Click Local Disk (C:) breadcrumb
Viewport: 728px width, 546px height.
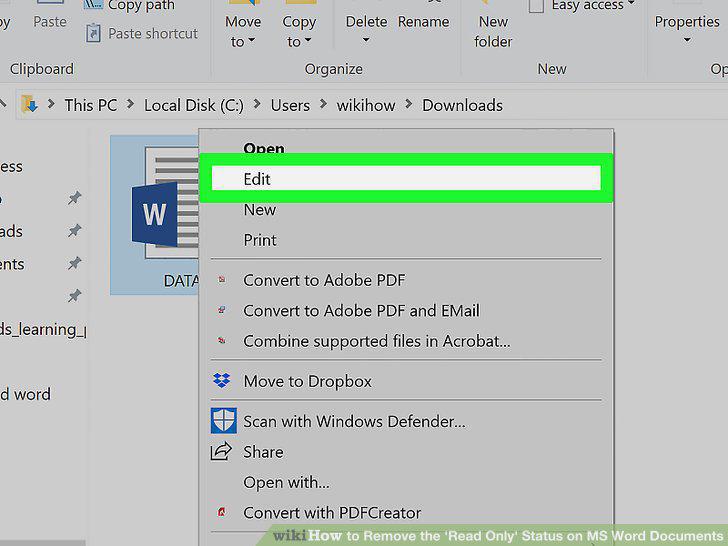(194, 105)
